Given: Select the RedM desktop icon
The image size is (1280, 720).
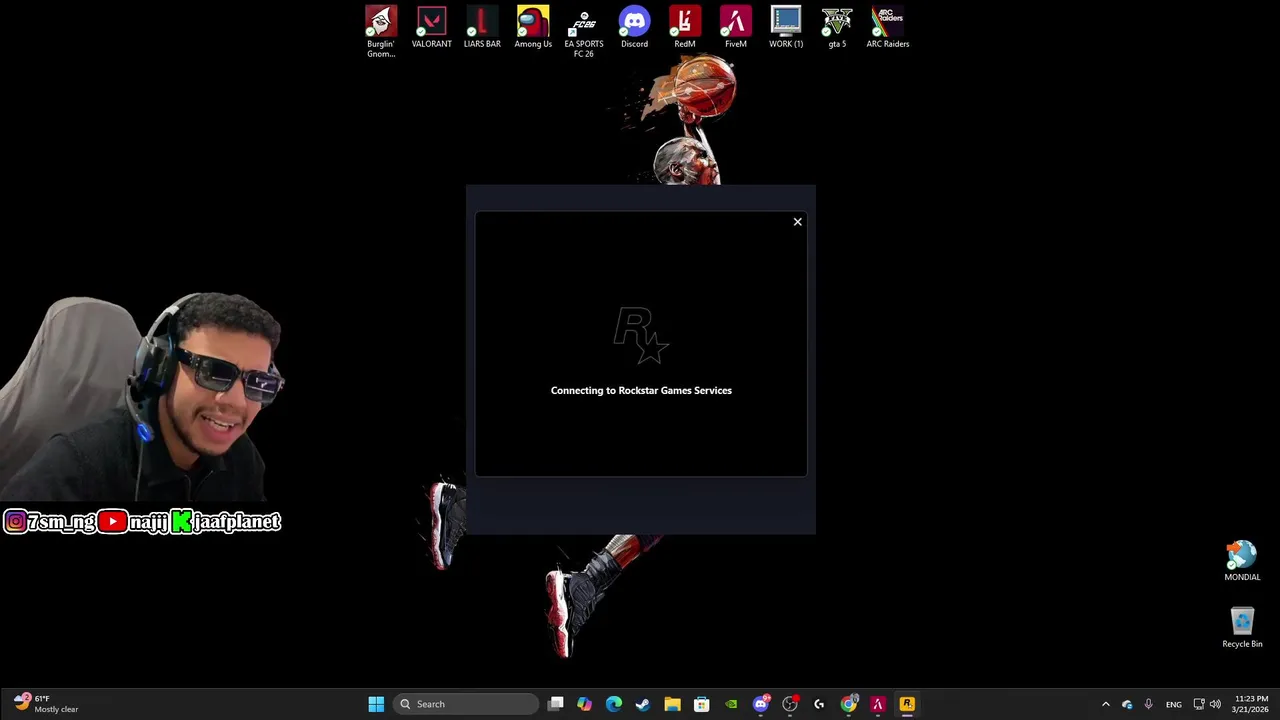Looking at the screenshot, I should pos(685,28).
